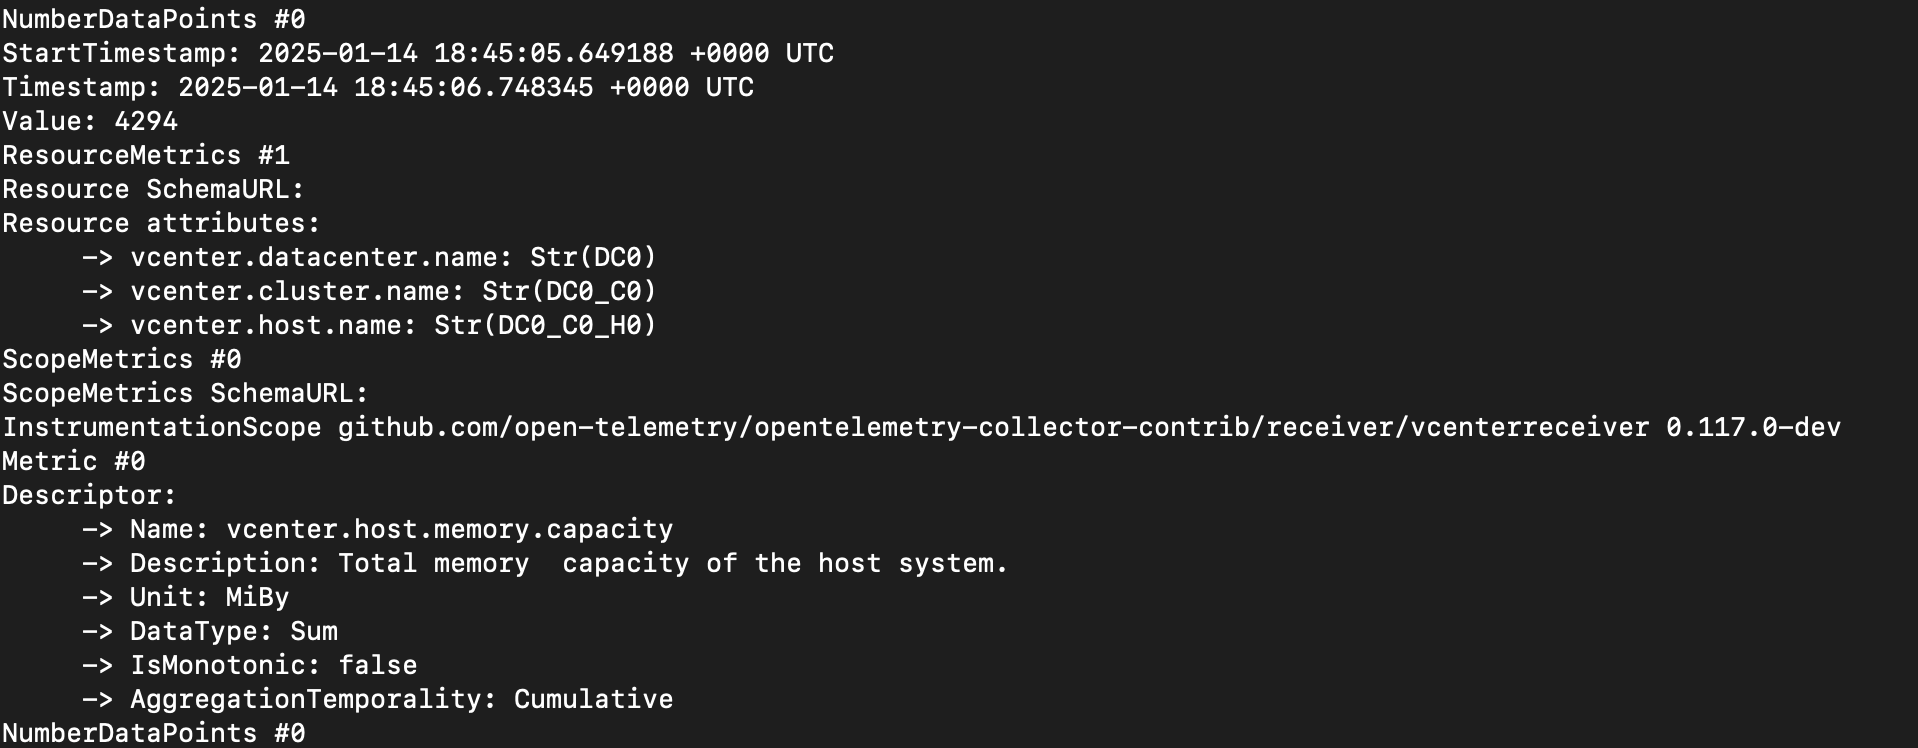Select the ResourceMetrics #1 heading line
The height and width of the screenshot is (748, 1918).
146,155
